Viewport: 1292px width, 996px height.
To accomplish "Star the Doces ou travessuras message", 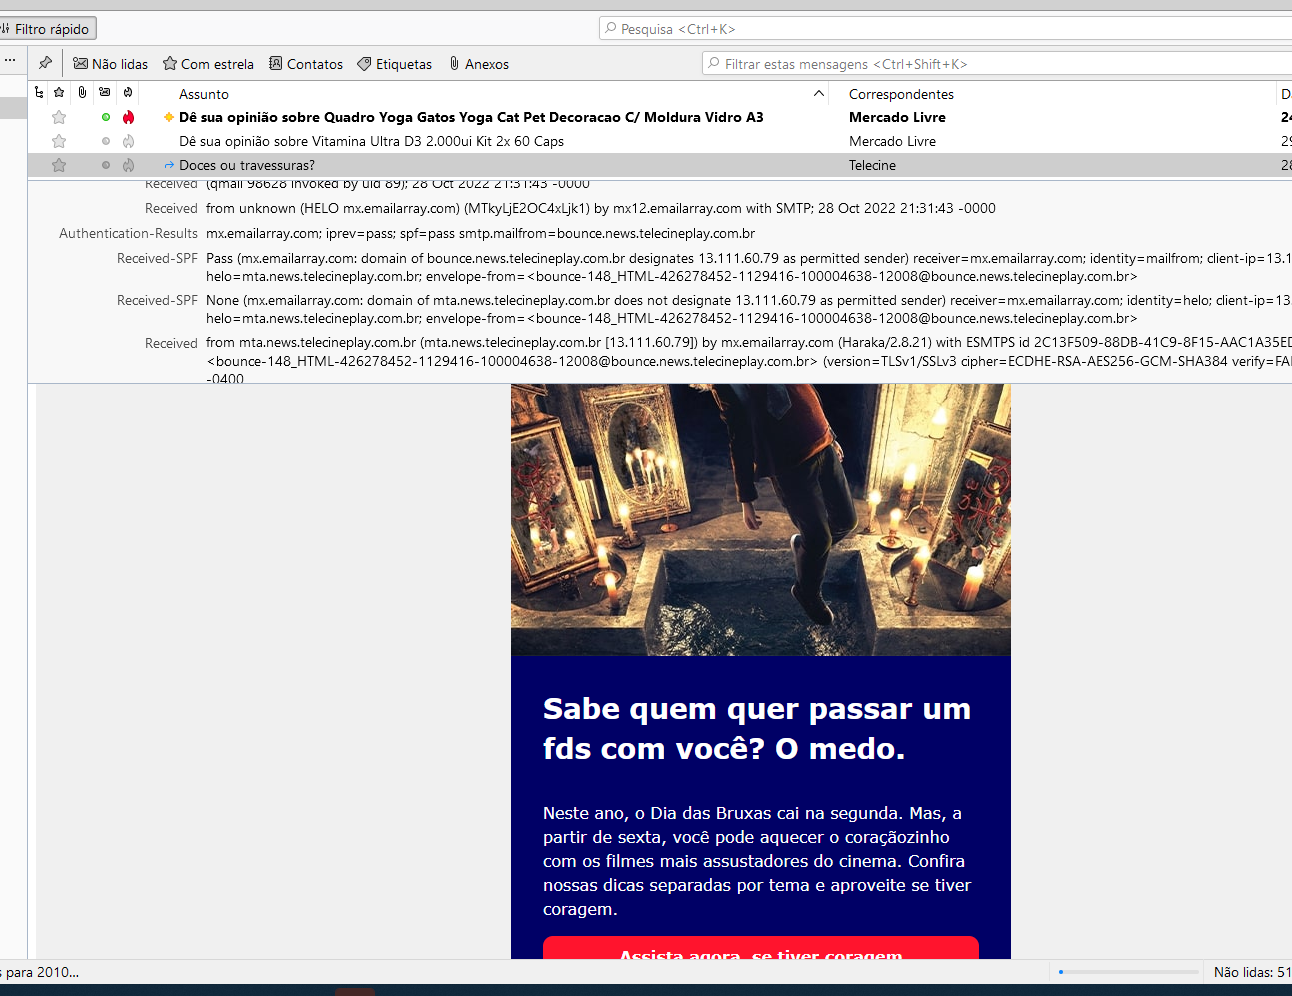I will click(59, 165).
